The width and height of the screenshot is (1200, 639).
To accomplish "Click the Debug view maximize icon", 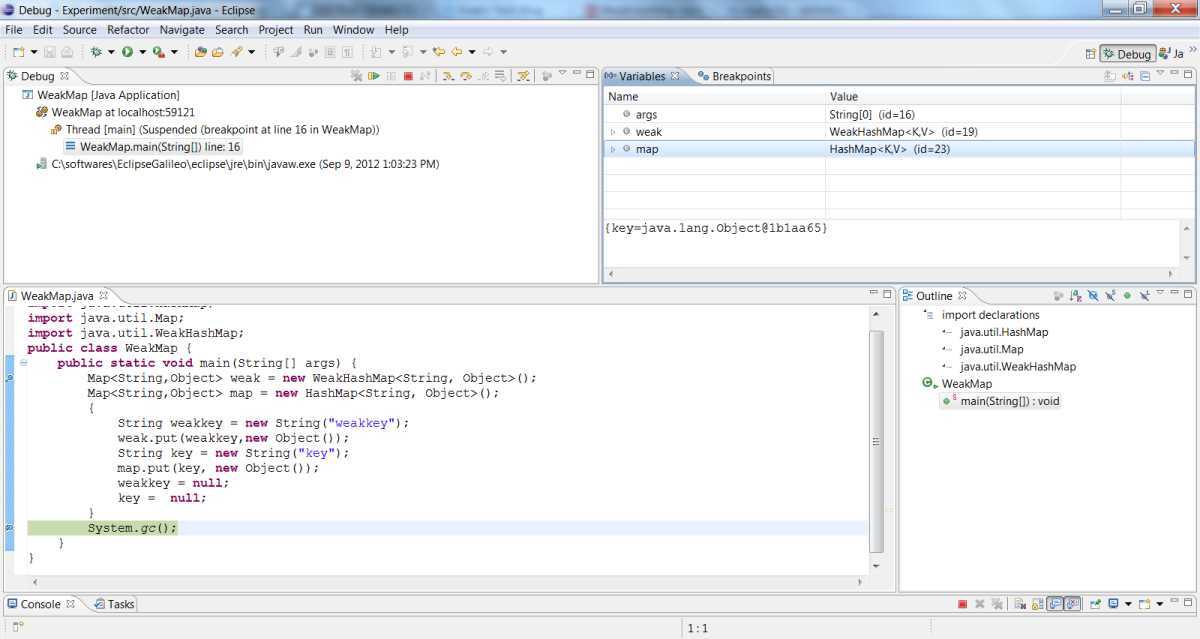I will pyautogui.click(x=591, y=73).
